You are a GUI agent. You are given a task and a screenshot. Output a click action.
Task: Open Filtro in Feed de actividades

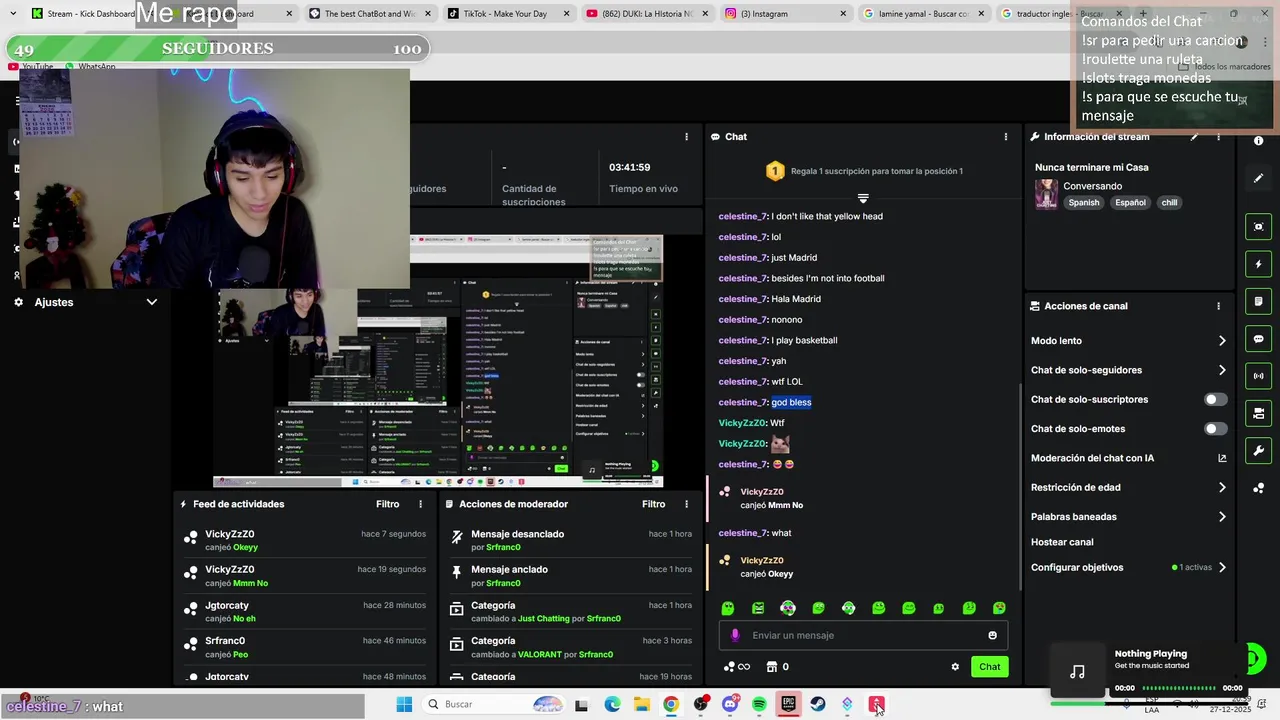coord(388,504)
